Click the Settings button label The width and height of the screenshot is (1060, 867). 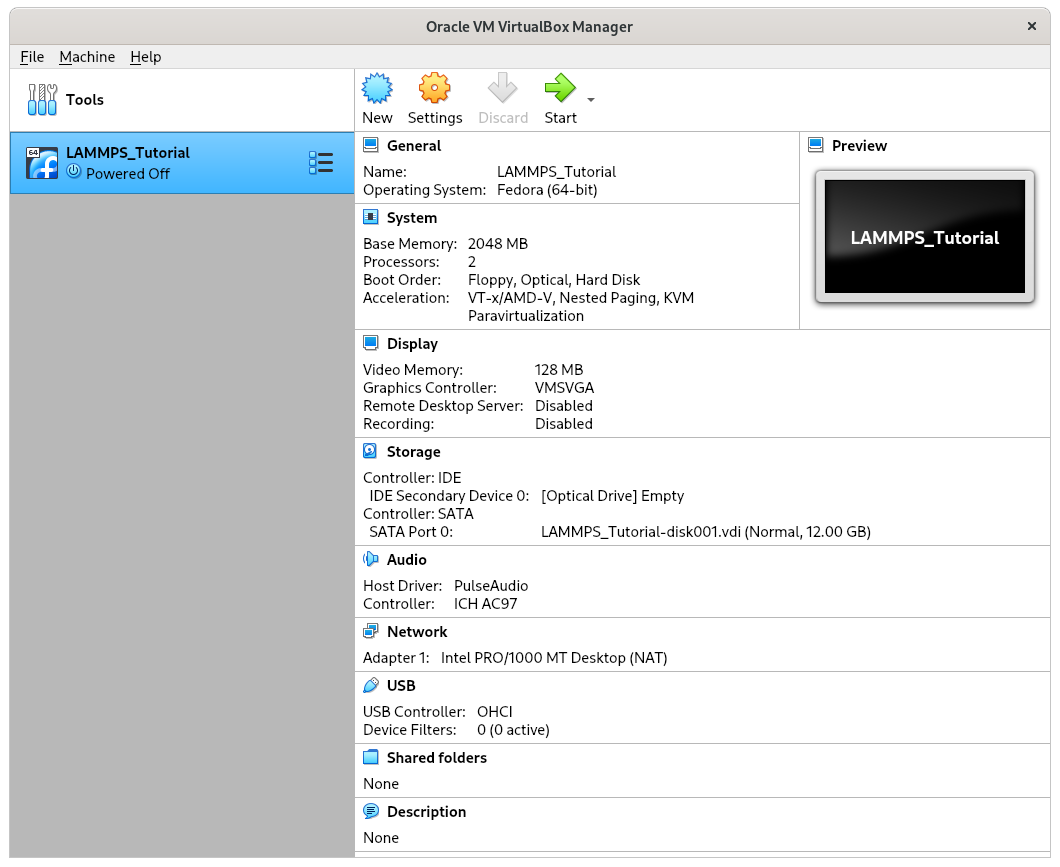(x=435, y=118)
